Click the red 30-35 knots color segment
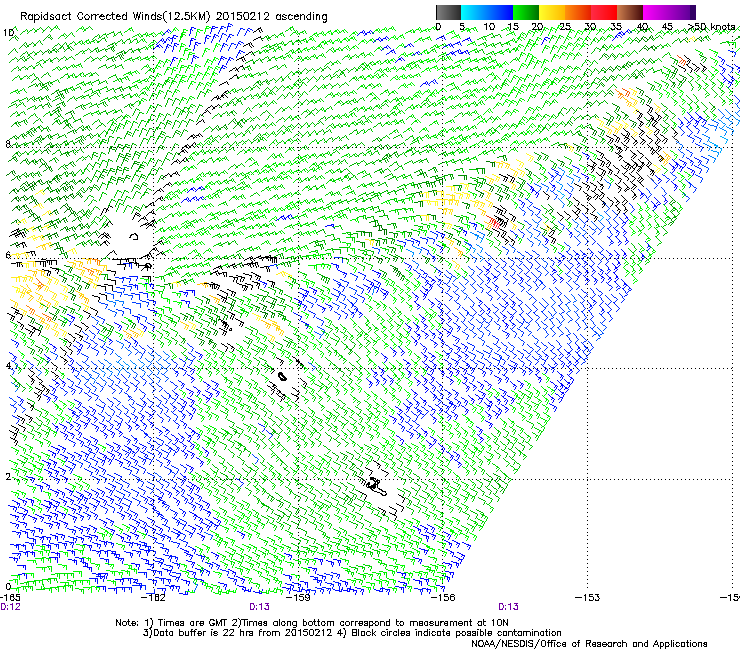 [x=604, y=12]
